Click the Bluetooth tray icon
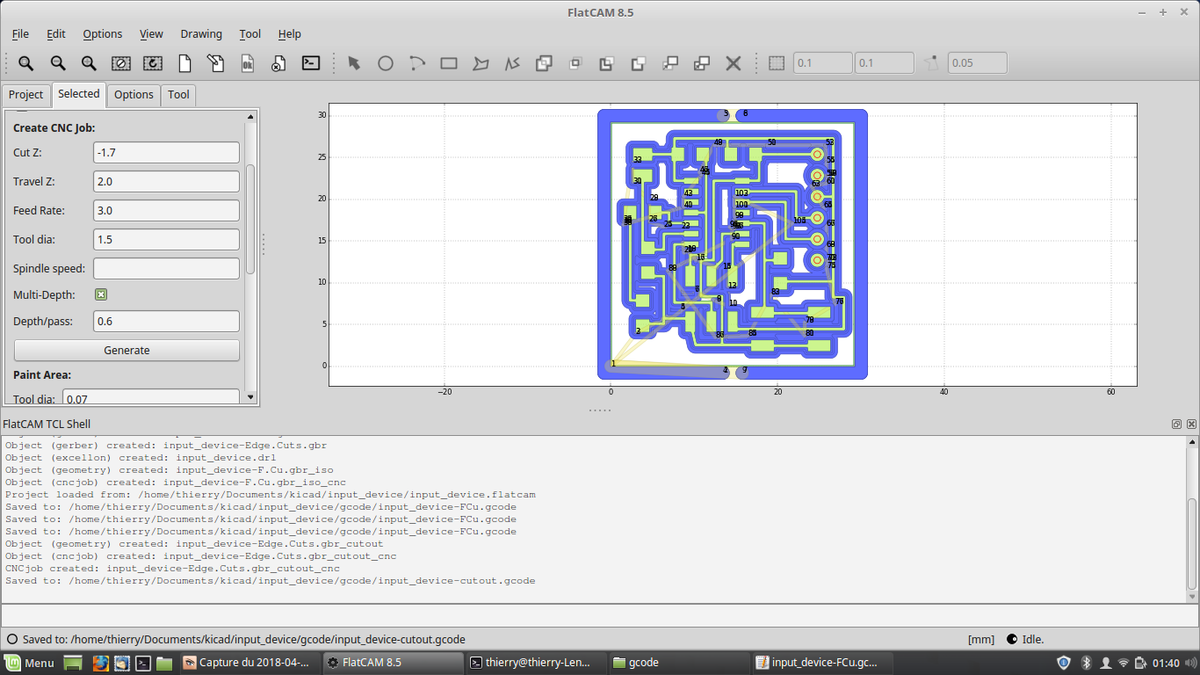Screen dimensions: 1200x675 tap(1086, 662)
